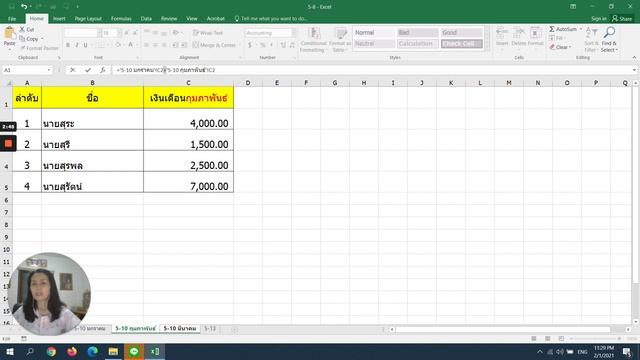The image size is (640, 360).
Task: Expand the AutoSum dropdown arrow
Action: click(581, 29)
